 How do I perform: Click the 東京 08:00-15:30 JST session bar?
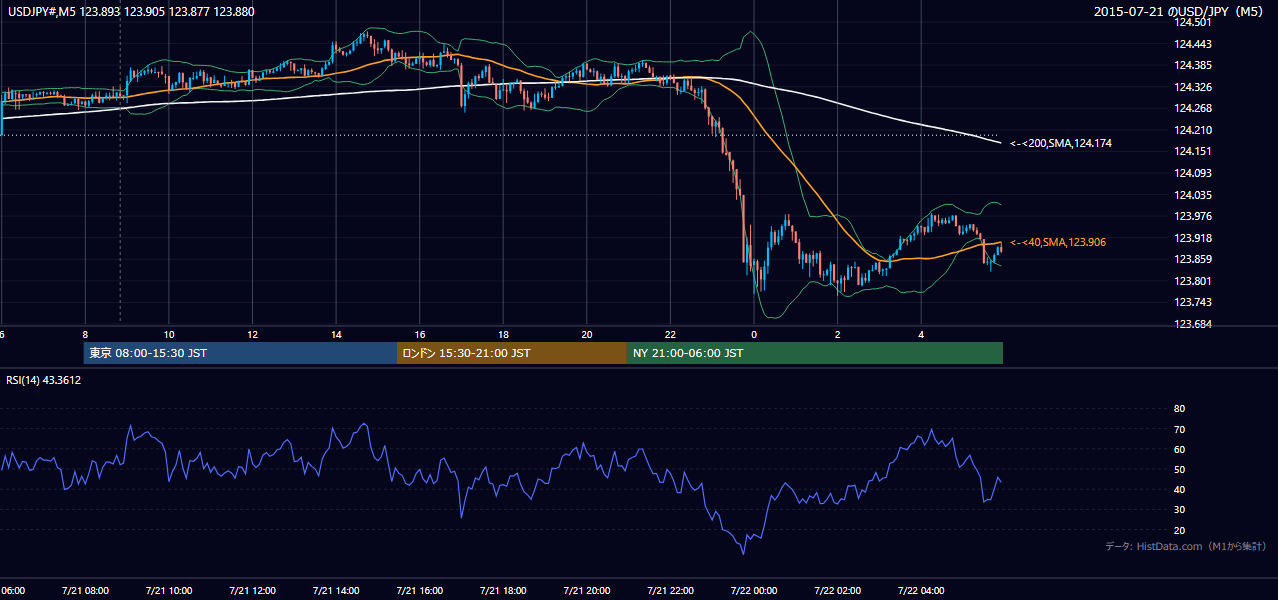pos(240,353)
